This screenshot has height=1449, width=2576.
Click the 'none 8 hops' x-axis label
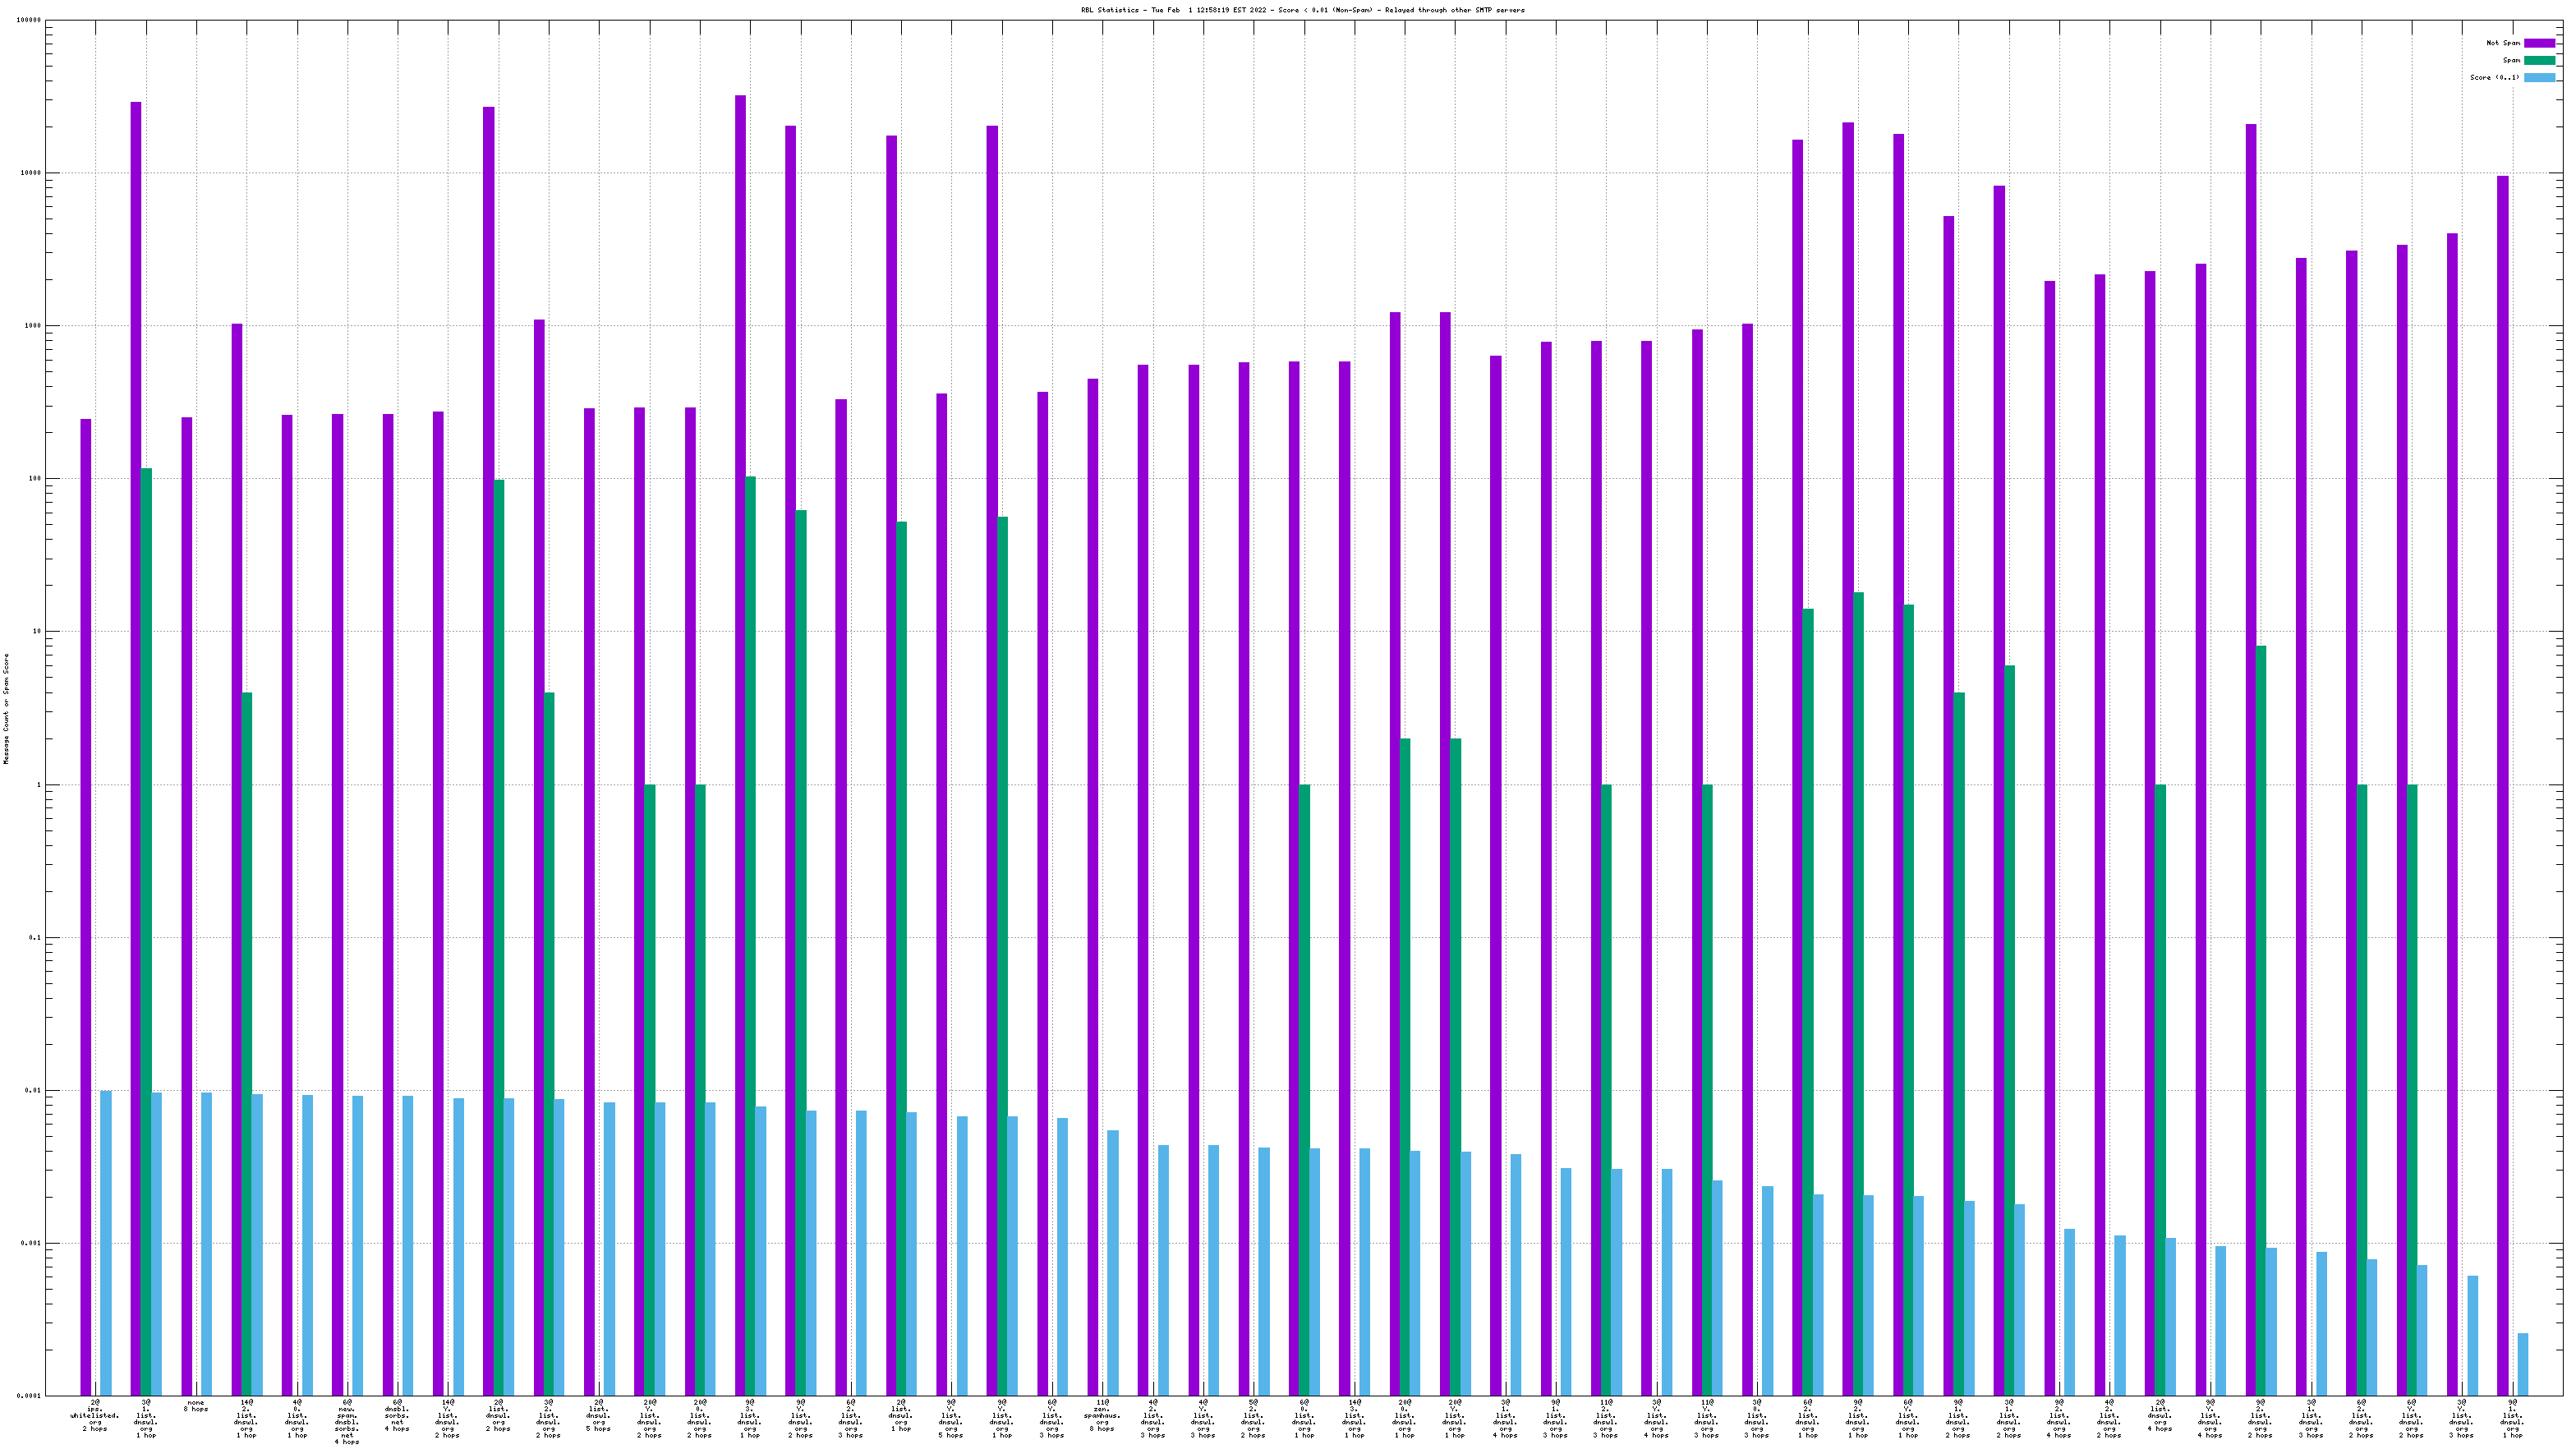pos(196,1406)
